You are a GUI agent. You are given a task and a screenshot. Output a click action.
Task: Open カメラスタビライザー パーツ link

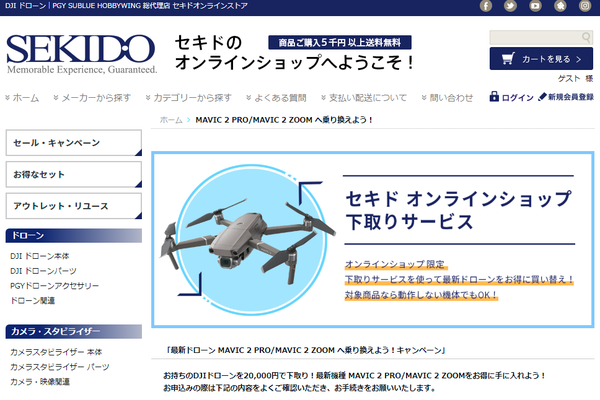pyautogui.click(x=60, y=367)
